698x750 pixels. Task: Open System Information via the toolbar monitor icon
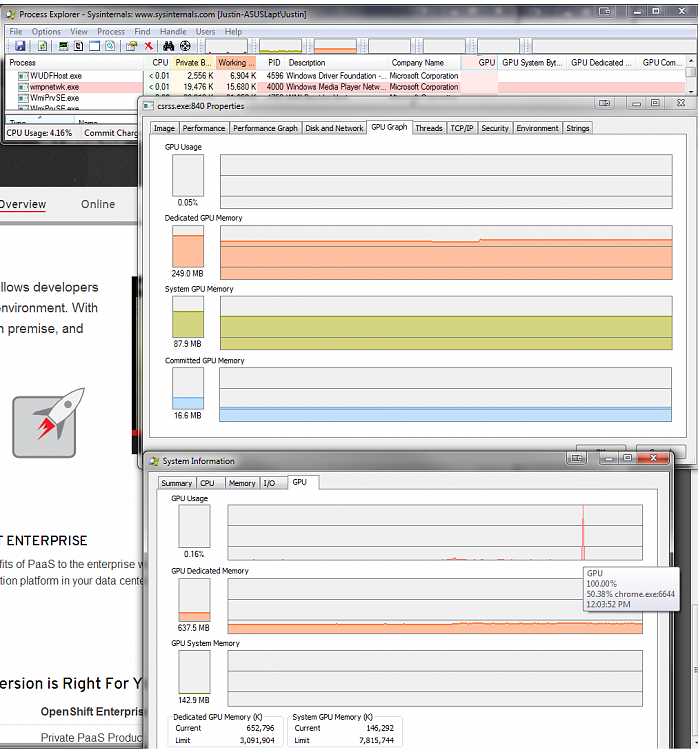(x=63, y=45)
